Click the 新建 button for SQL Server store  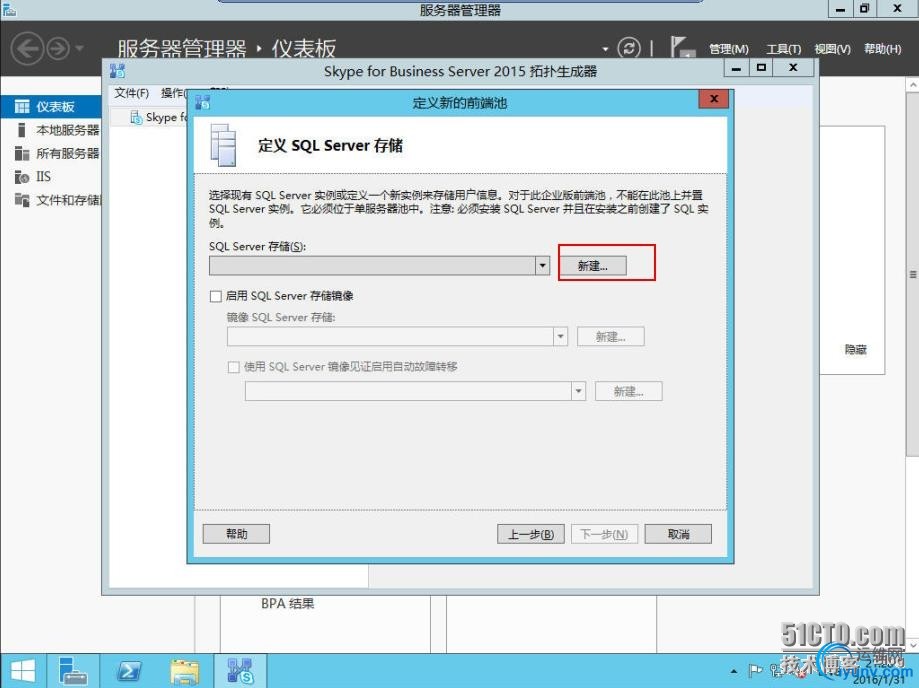pyautogui.click(x=593, y=266)
